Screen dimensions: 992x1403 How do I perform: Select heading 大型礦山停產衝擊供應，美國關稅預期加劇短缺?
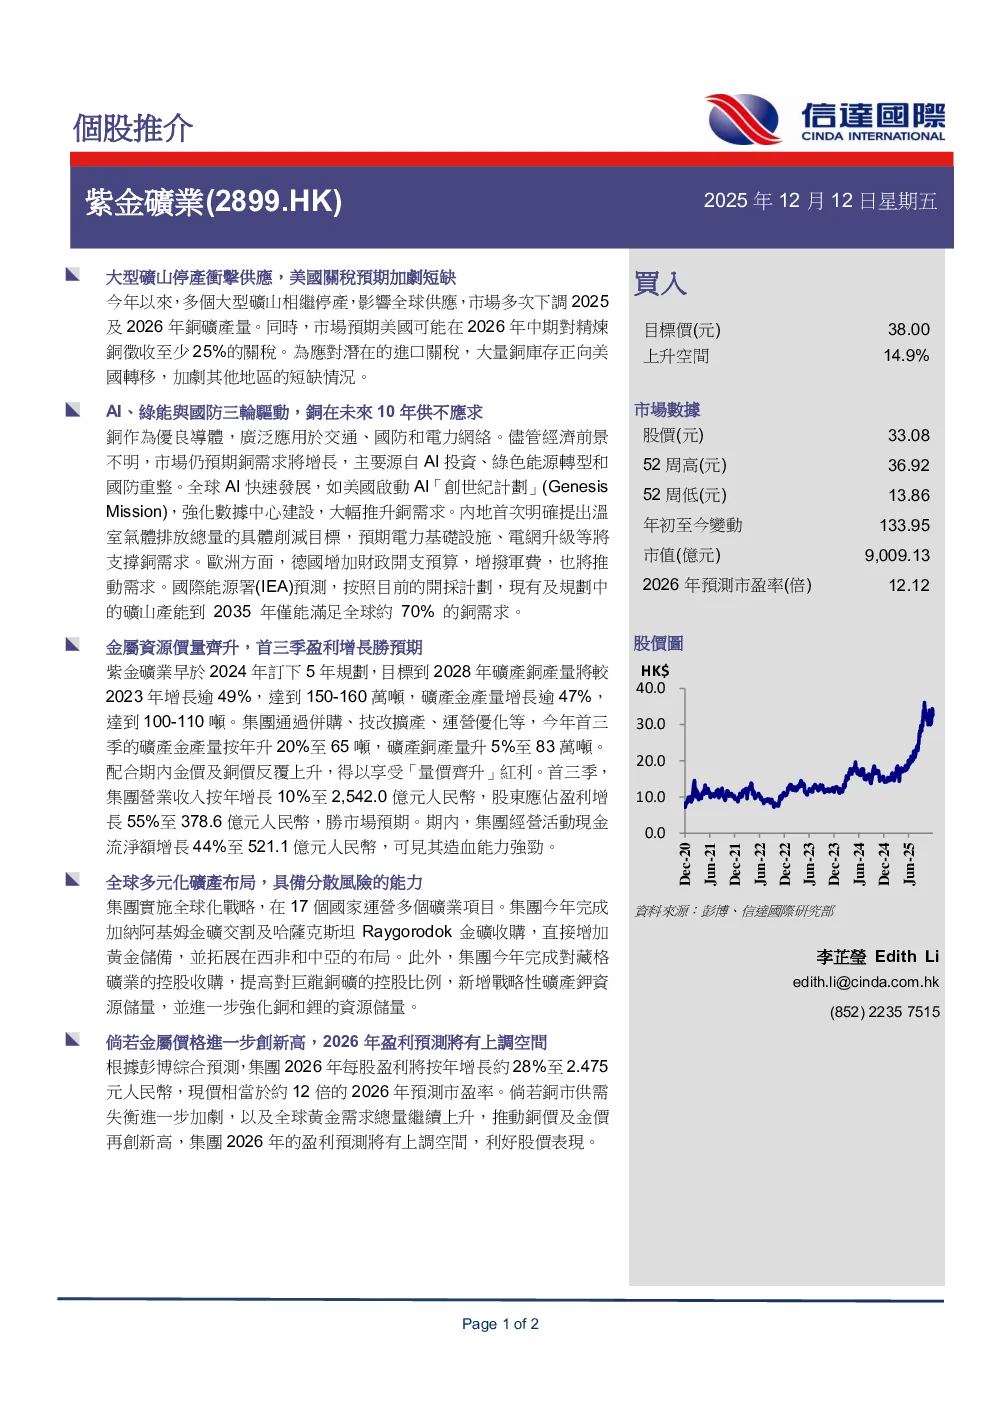[x=281, y=277]
